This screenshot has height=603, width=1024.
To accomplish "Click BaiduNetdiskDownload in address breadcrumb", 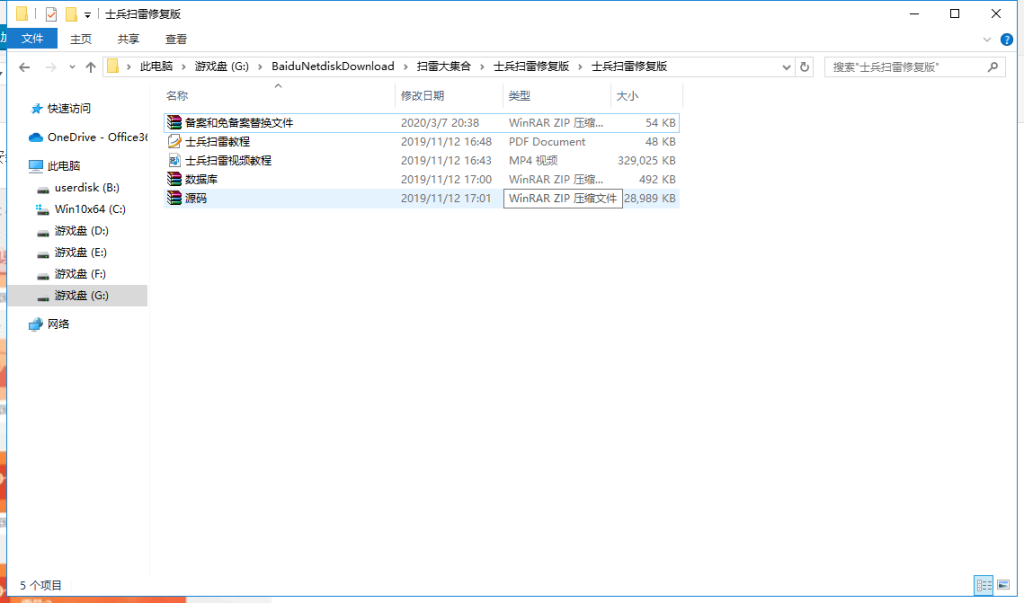I will tap(333, 67).
